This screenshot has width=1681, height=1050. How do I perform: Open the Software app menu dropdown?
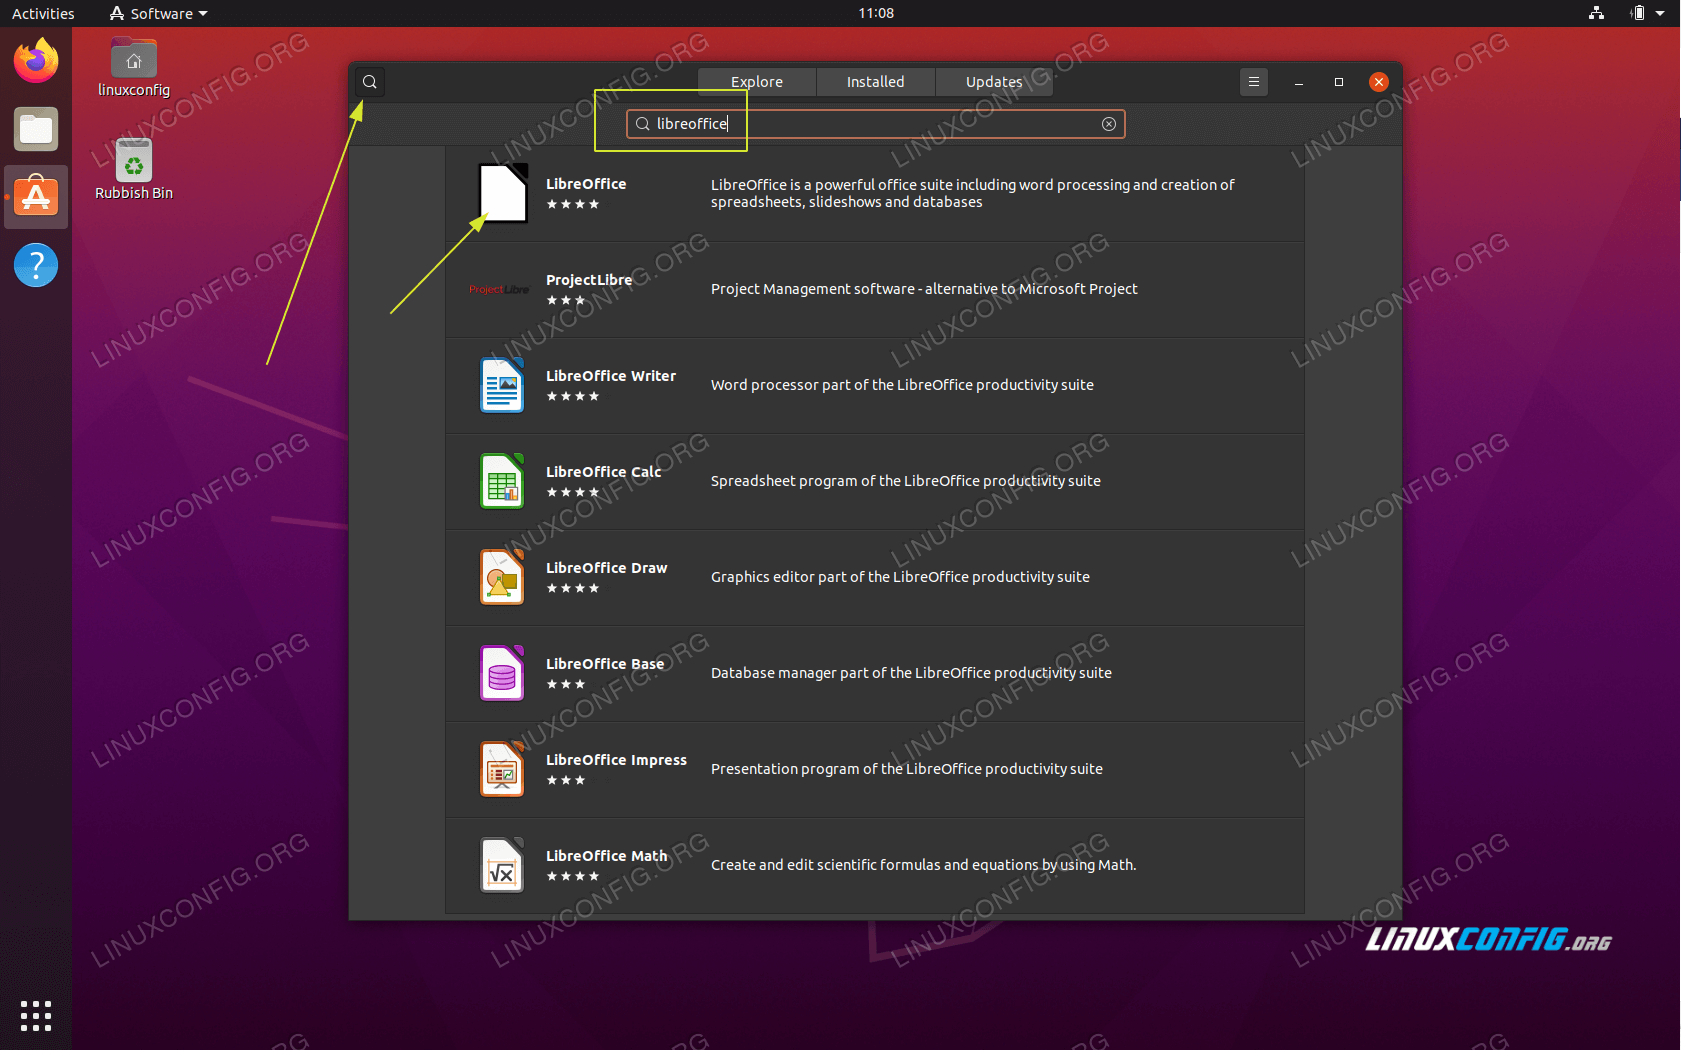click(x=159, y=13)
